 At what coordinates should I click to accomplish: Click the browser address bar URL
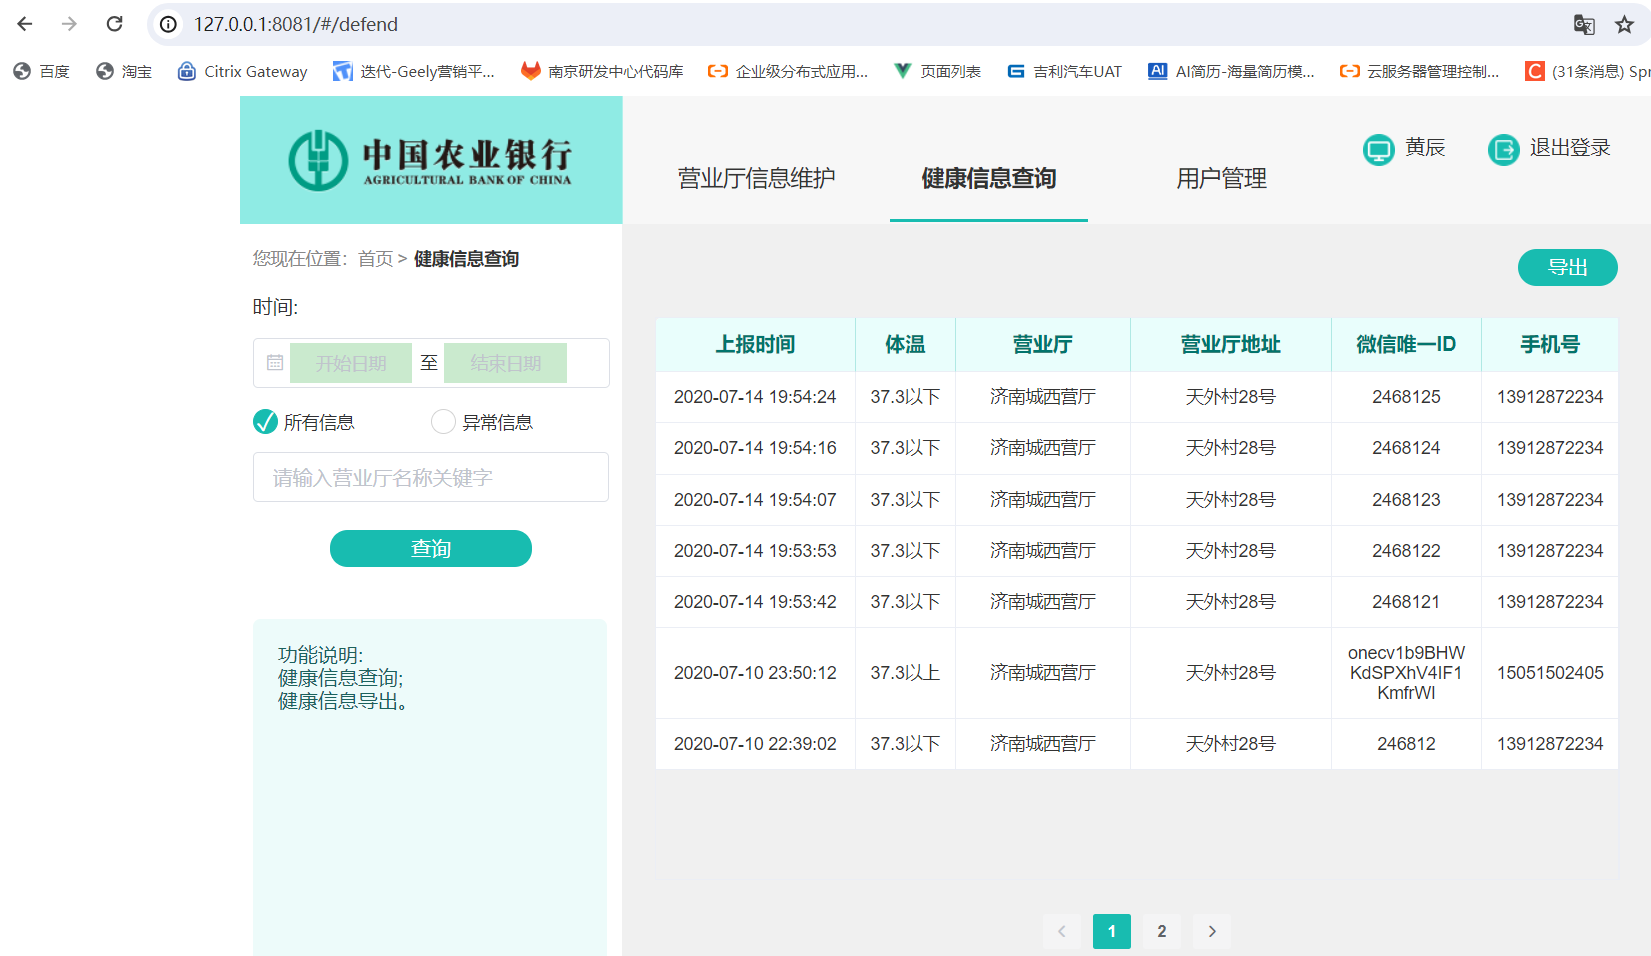(x=296, y=24)
